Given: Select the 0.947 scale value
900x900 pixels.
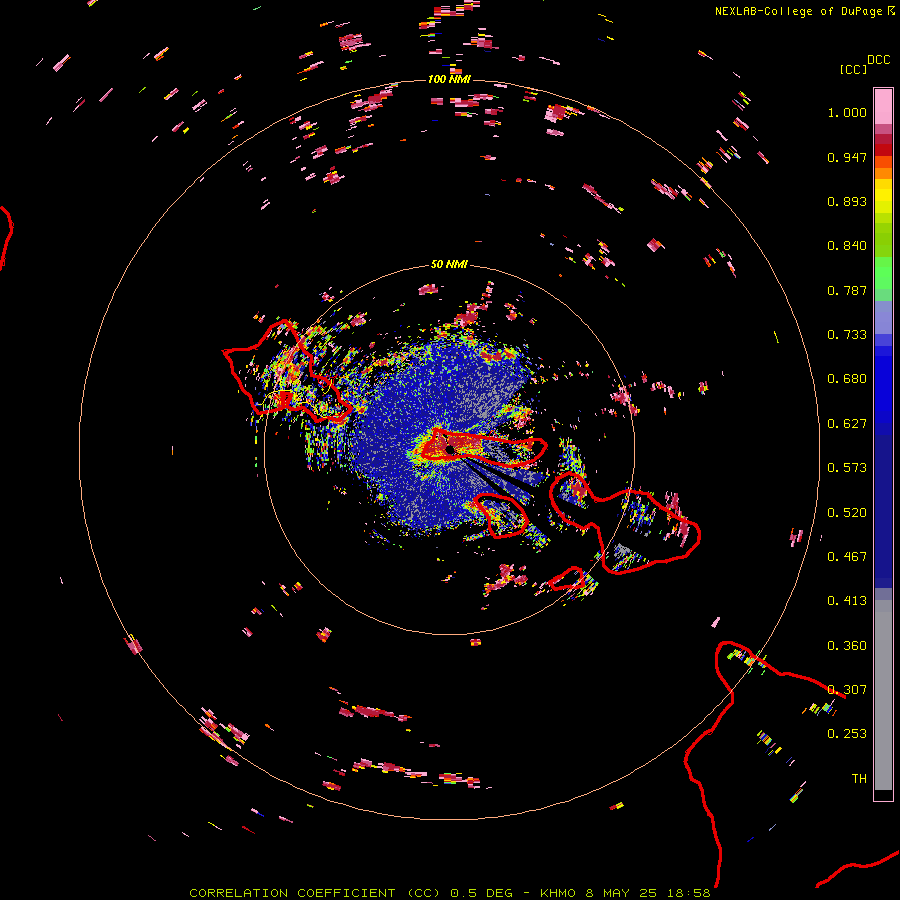Looking at the screenshot, I should pos(847,157).
